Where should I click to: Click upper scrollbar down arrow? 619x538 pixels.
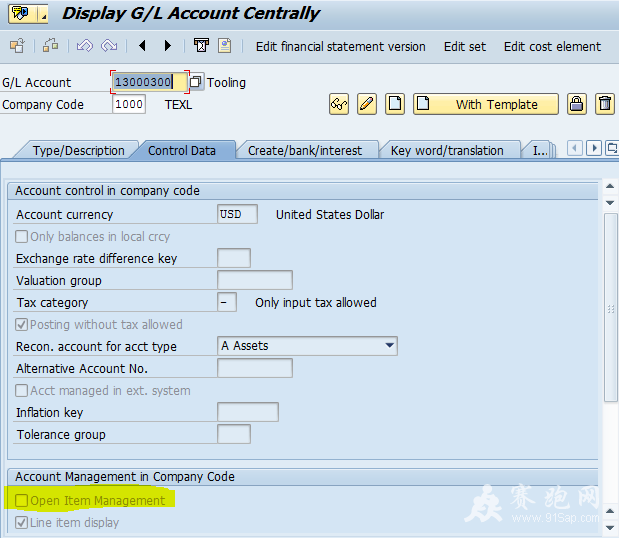click(610, 203)
